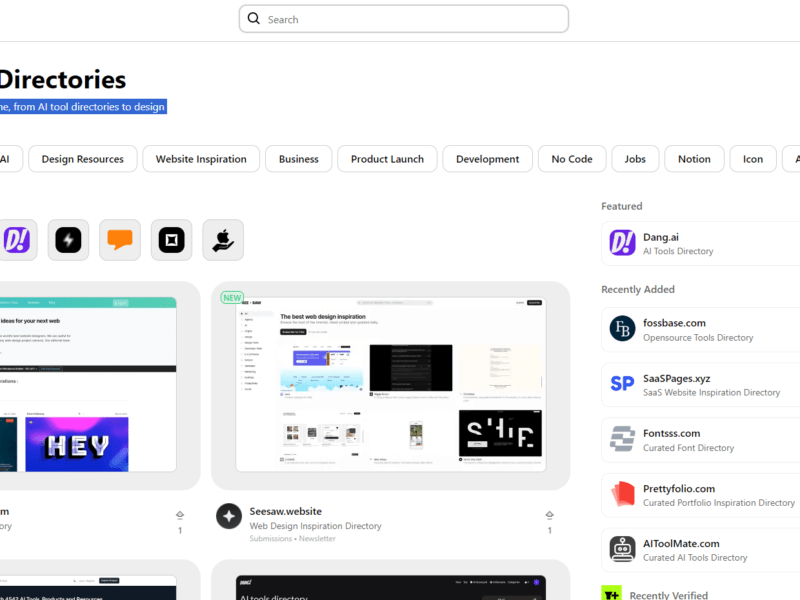The width and height of the screenshot is (800, 600).
Task: Click the Seesaw.website round logo icon
Action: click(229, 516)
